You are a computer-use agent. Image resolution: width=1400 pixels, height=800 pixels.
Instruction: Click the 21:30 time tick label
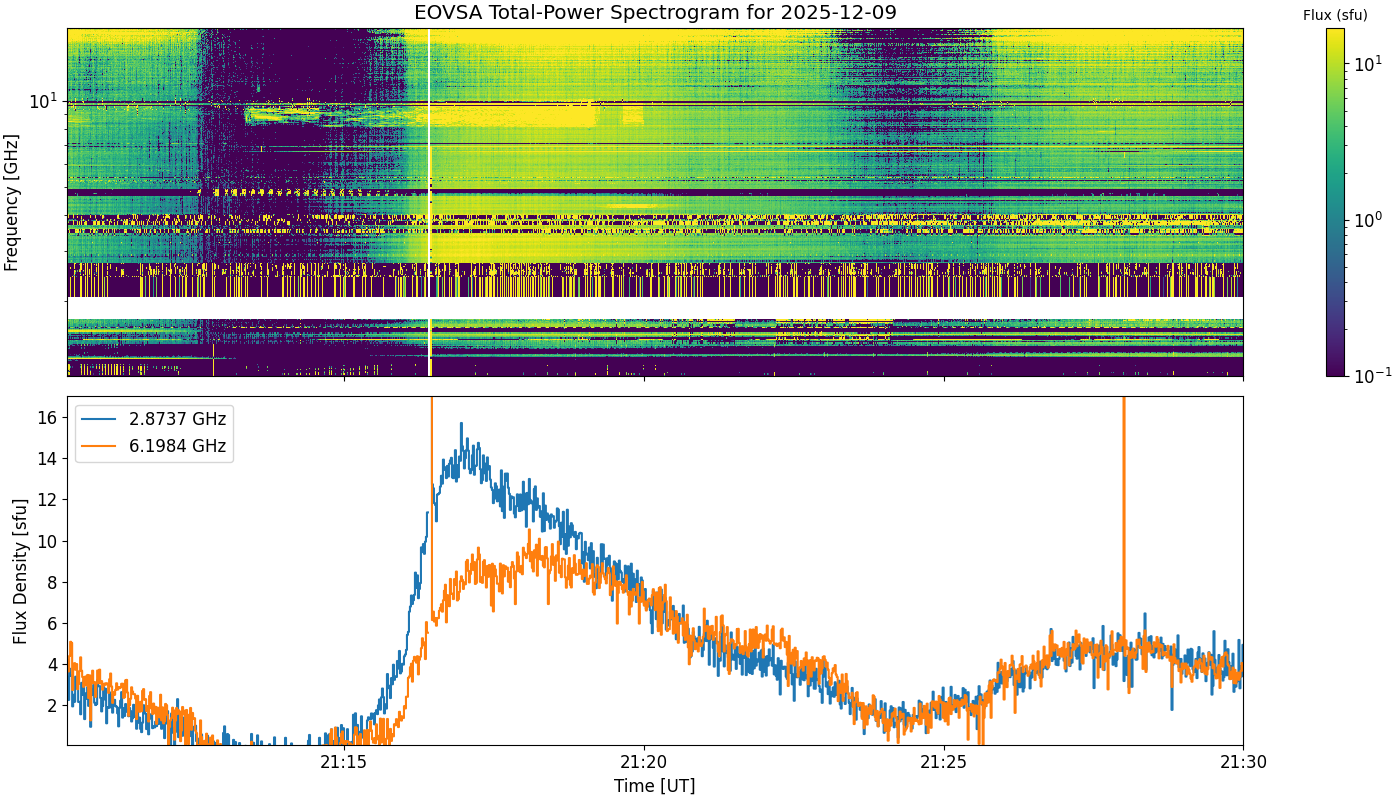[1243, 764]
